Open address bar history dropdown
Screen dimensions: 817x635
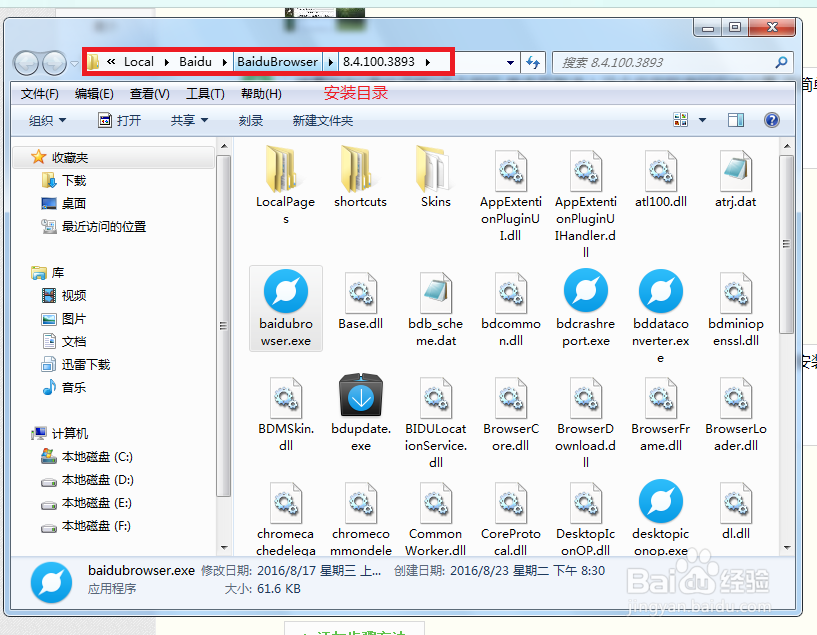[510, 63]
